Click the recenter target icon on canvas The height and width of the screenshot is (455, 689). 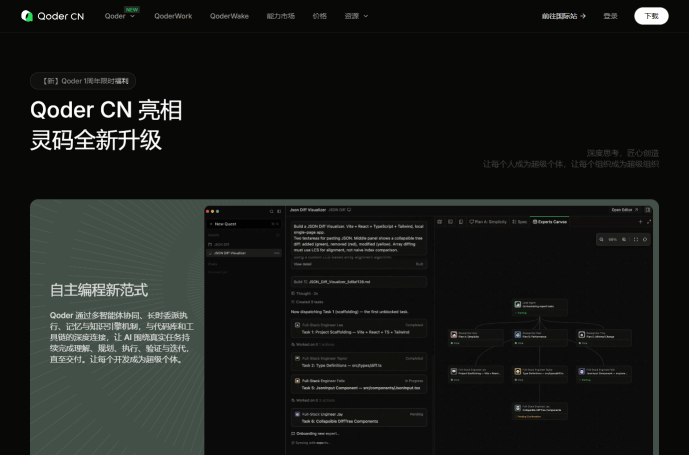coord(645,240)
